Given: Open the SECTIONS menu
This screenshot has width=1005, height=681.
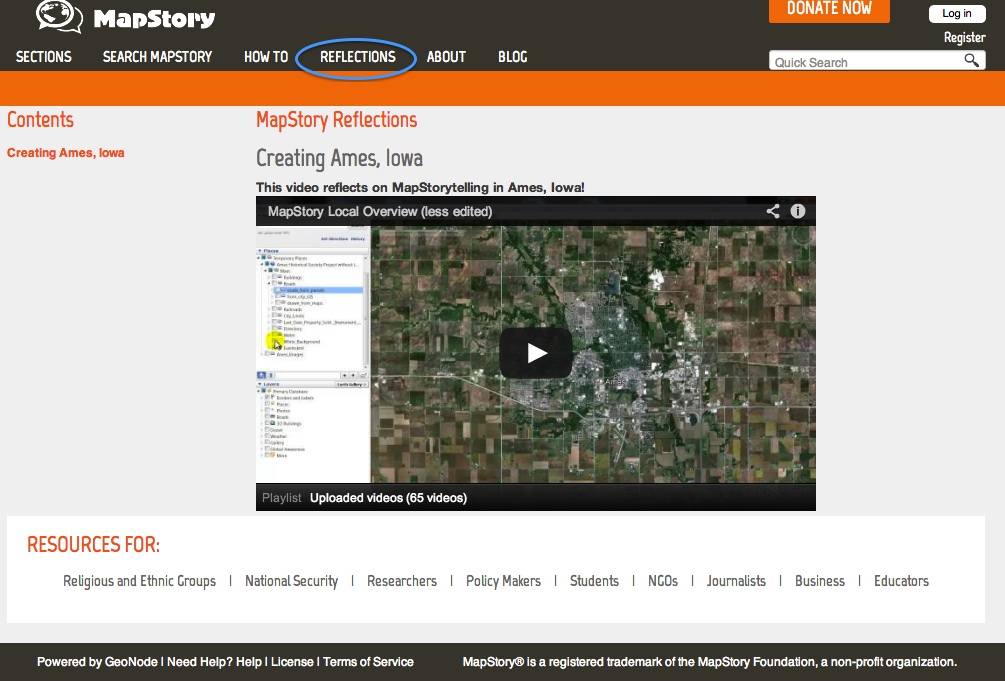Looking at the screenshot, I should 44,57.
